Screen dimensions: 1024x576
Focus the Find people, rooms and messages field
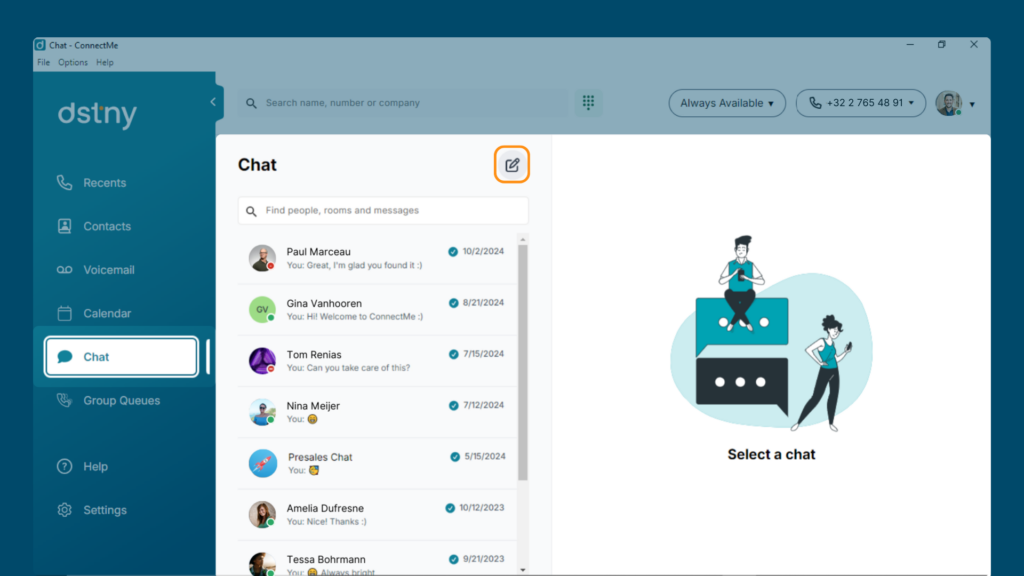[383, 210]
